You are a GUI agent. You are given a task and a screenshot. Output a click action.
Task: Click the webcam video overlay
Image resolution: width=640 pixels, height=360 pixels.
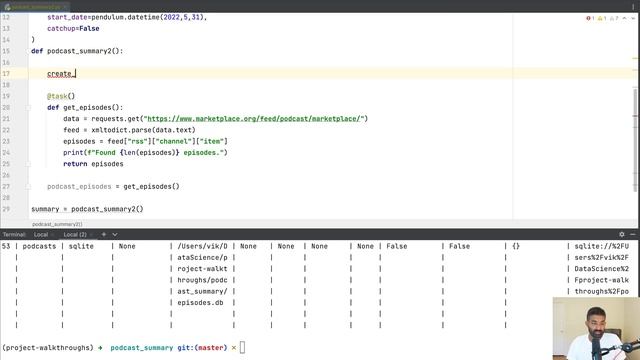click(596, 329)
